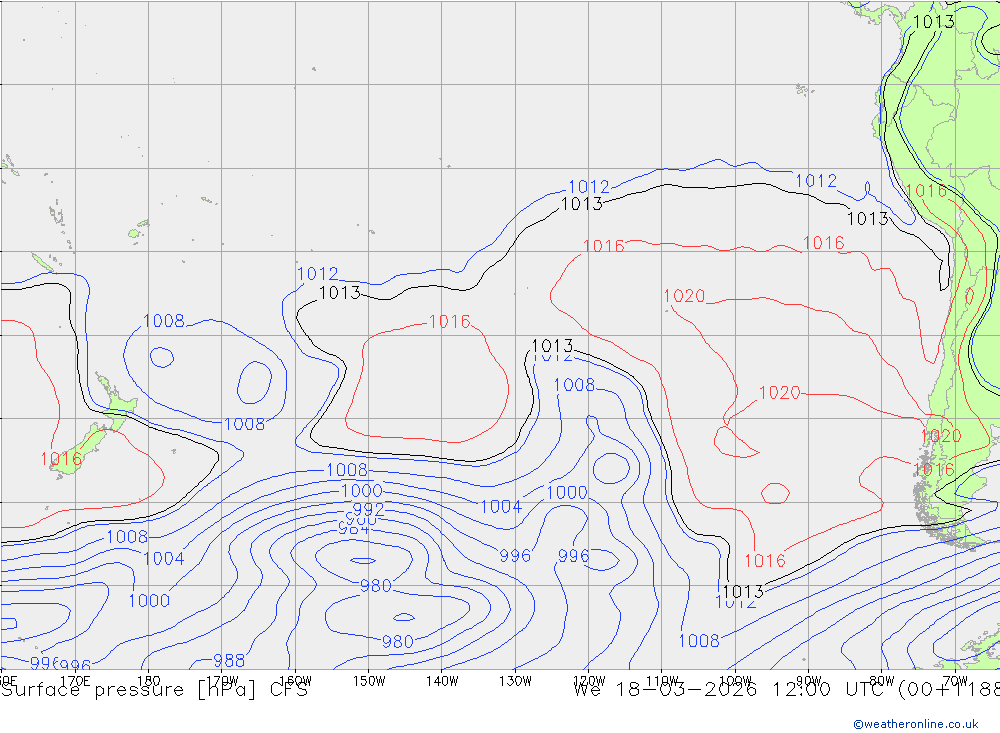This screenshot has width=1000, height=733.
Task: Select the 'Surface pressure [hPa] CFS' title
Action: 154,690
